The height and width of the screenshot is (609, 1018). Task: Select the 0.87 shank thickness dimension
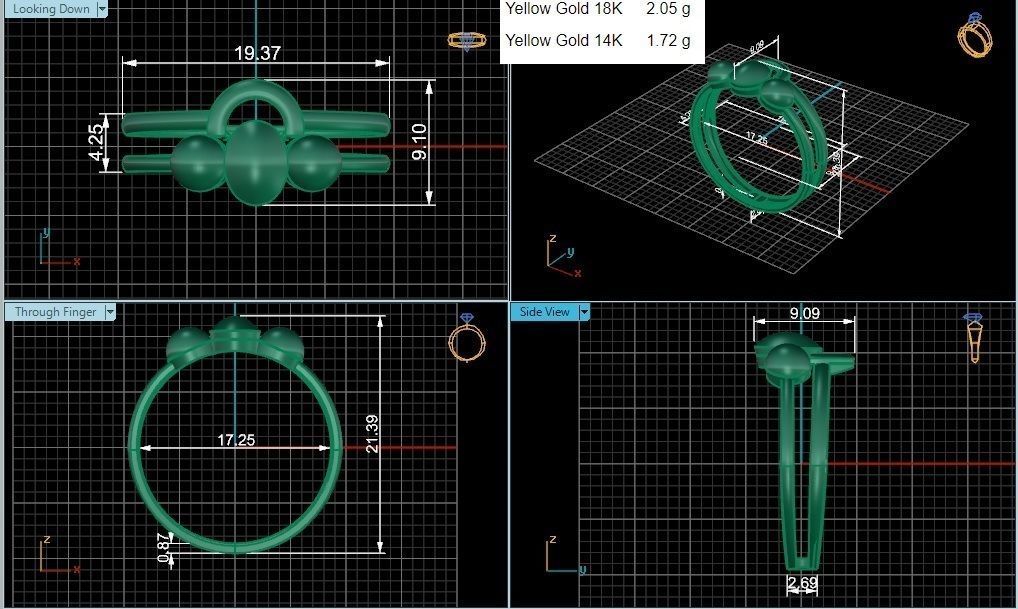tap(163, 547)
